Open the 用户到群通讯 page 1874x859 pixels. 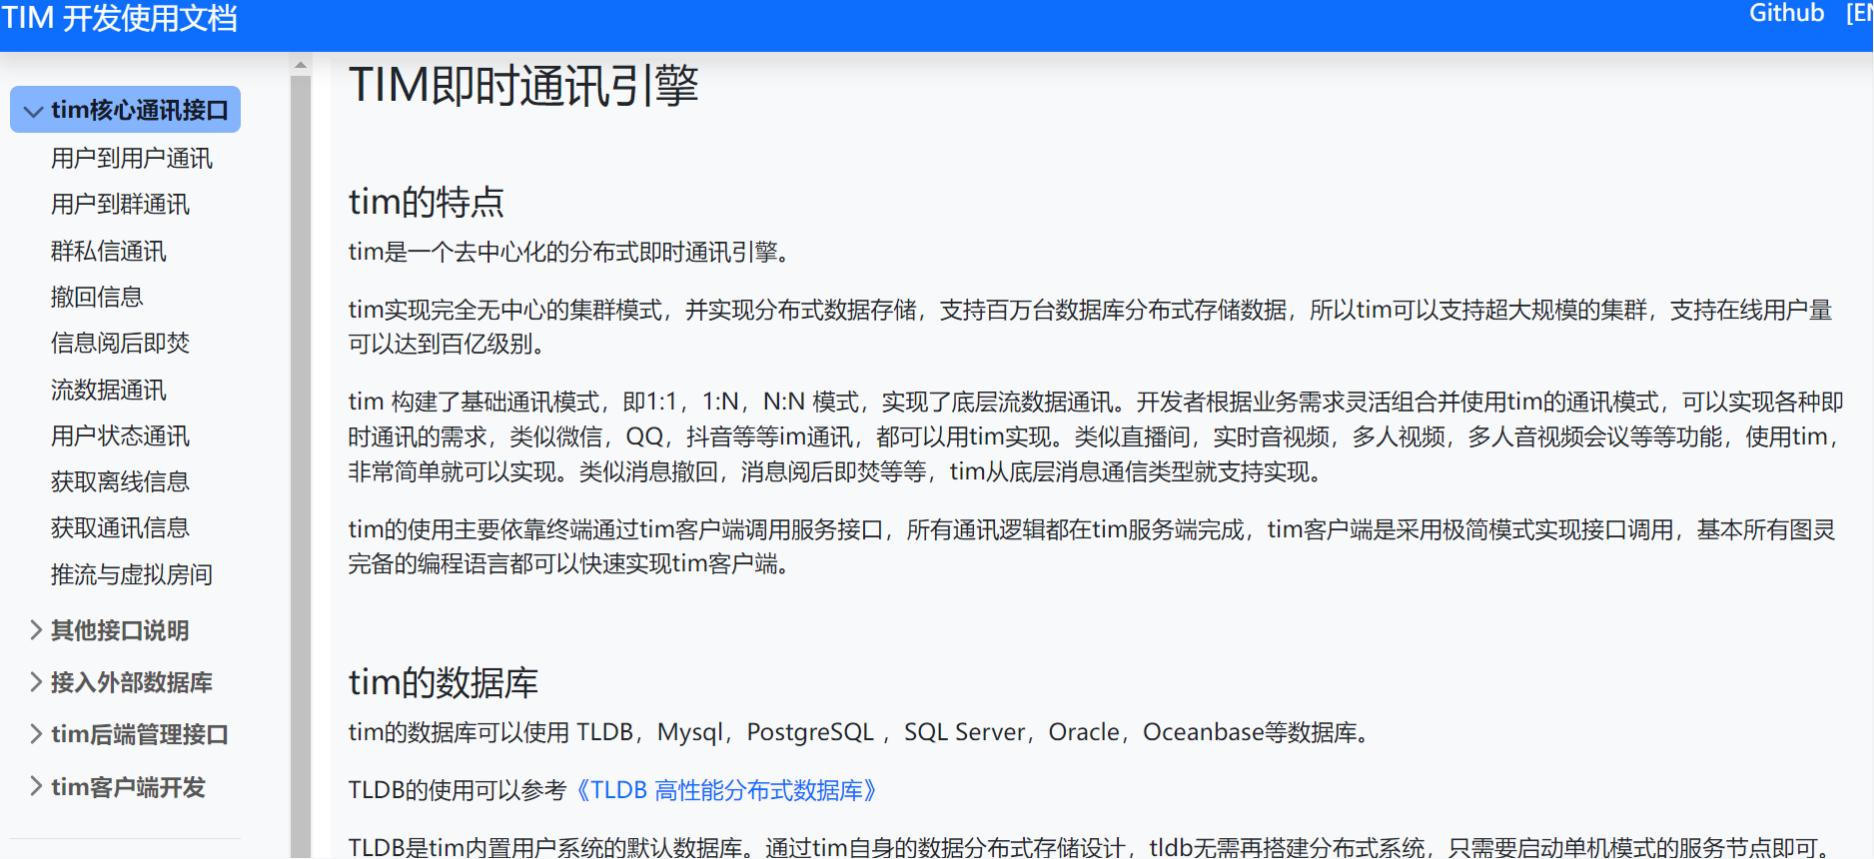(120, 205)
